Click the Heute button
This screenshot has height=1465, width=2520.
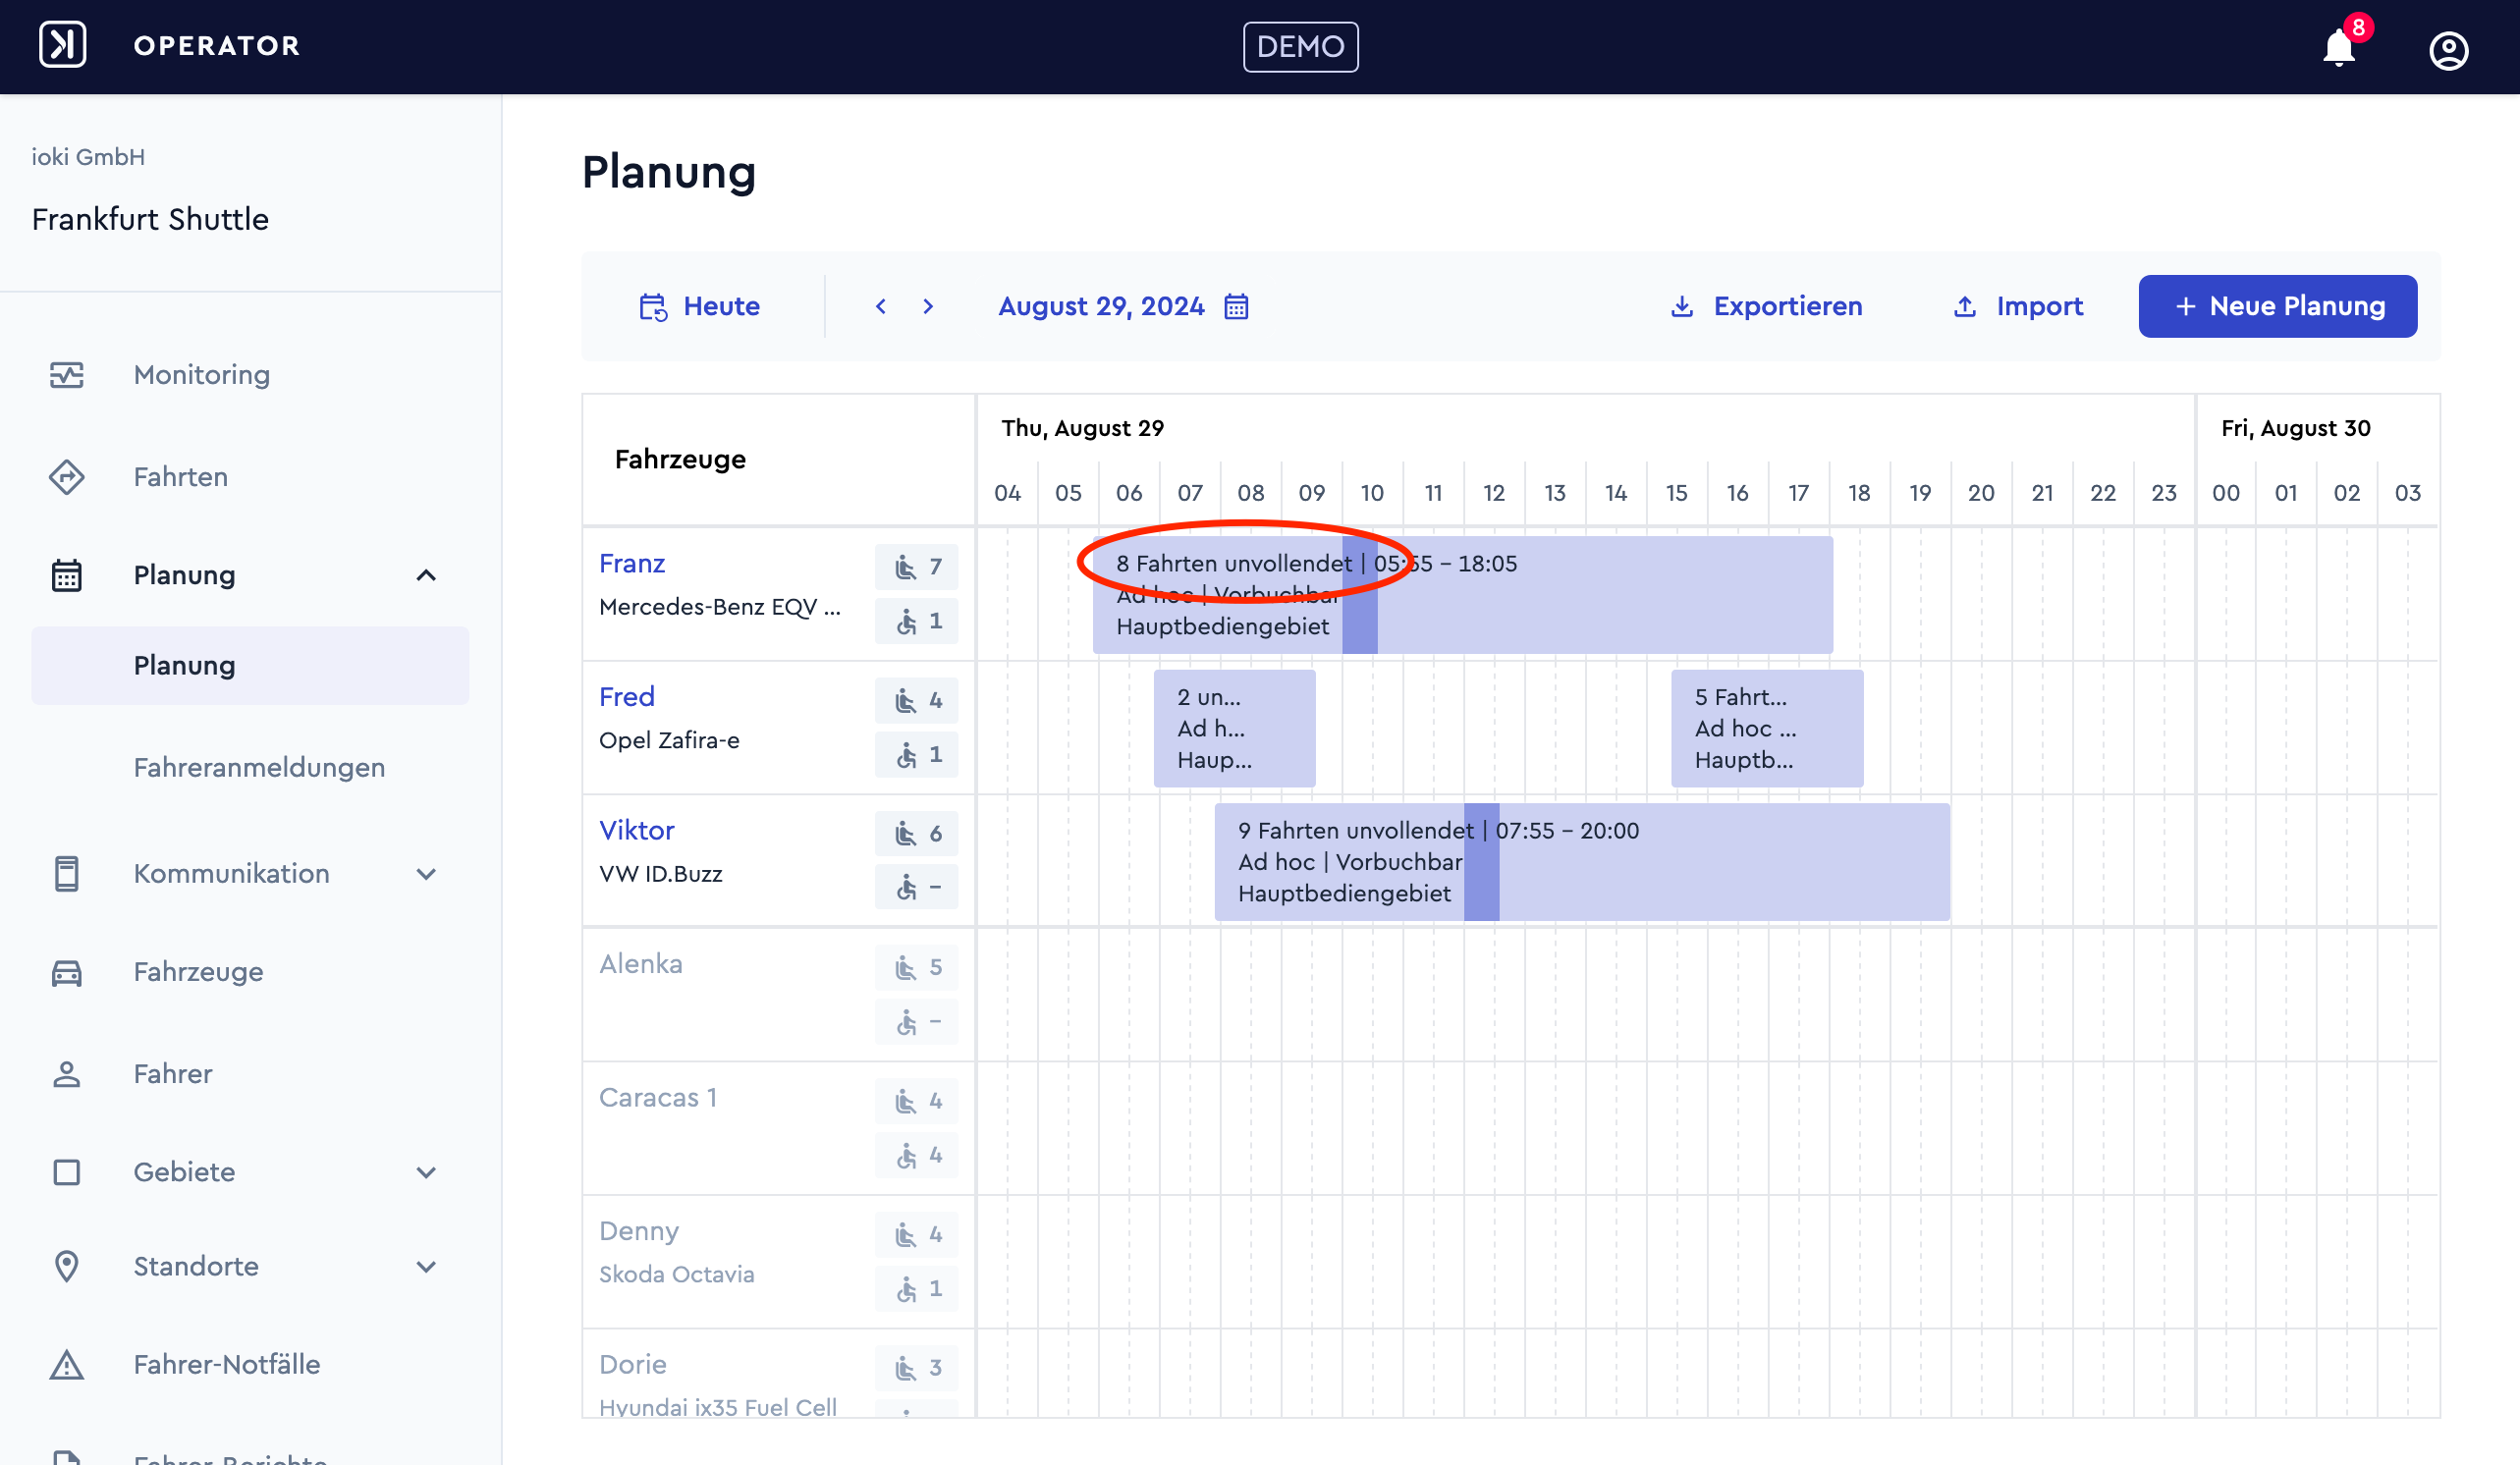click(699, 306)
